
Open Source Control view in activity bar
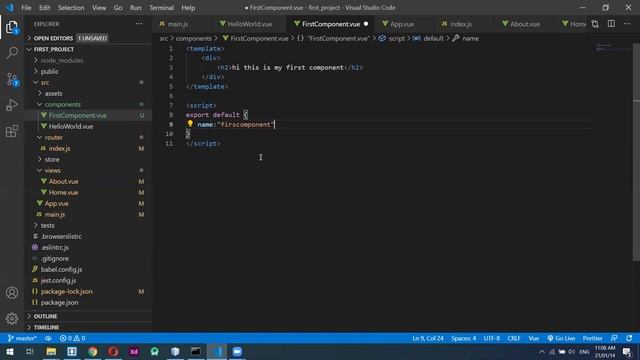12,79
